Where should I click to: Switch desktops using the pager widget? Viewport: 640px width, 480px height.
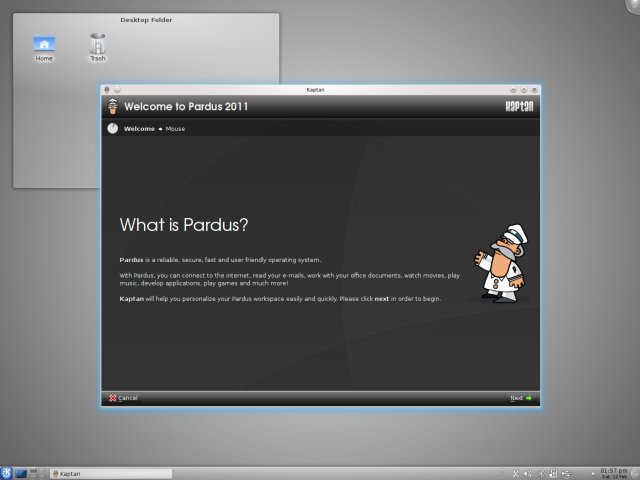39,473
